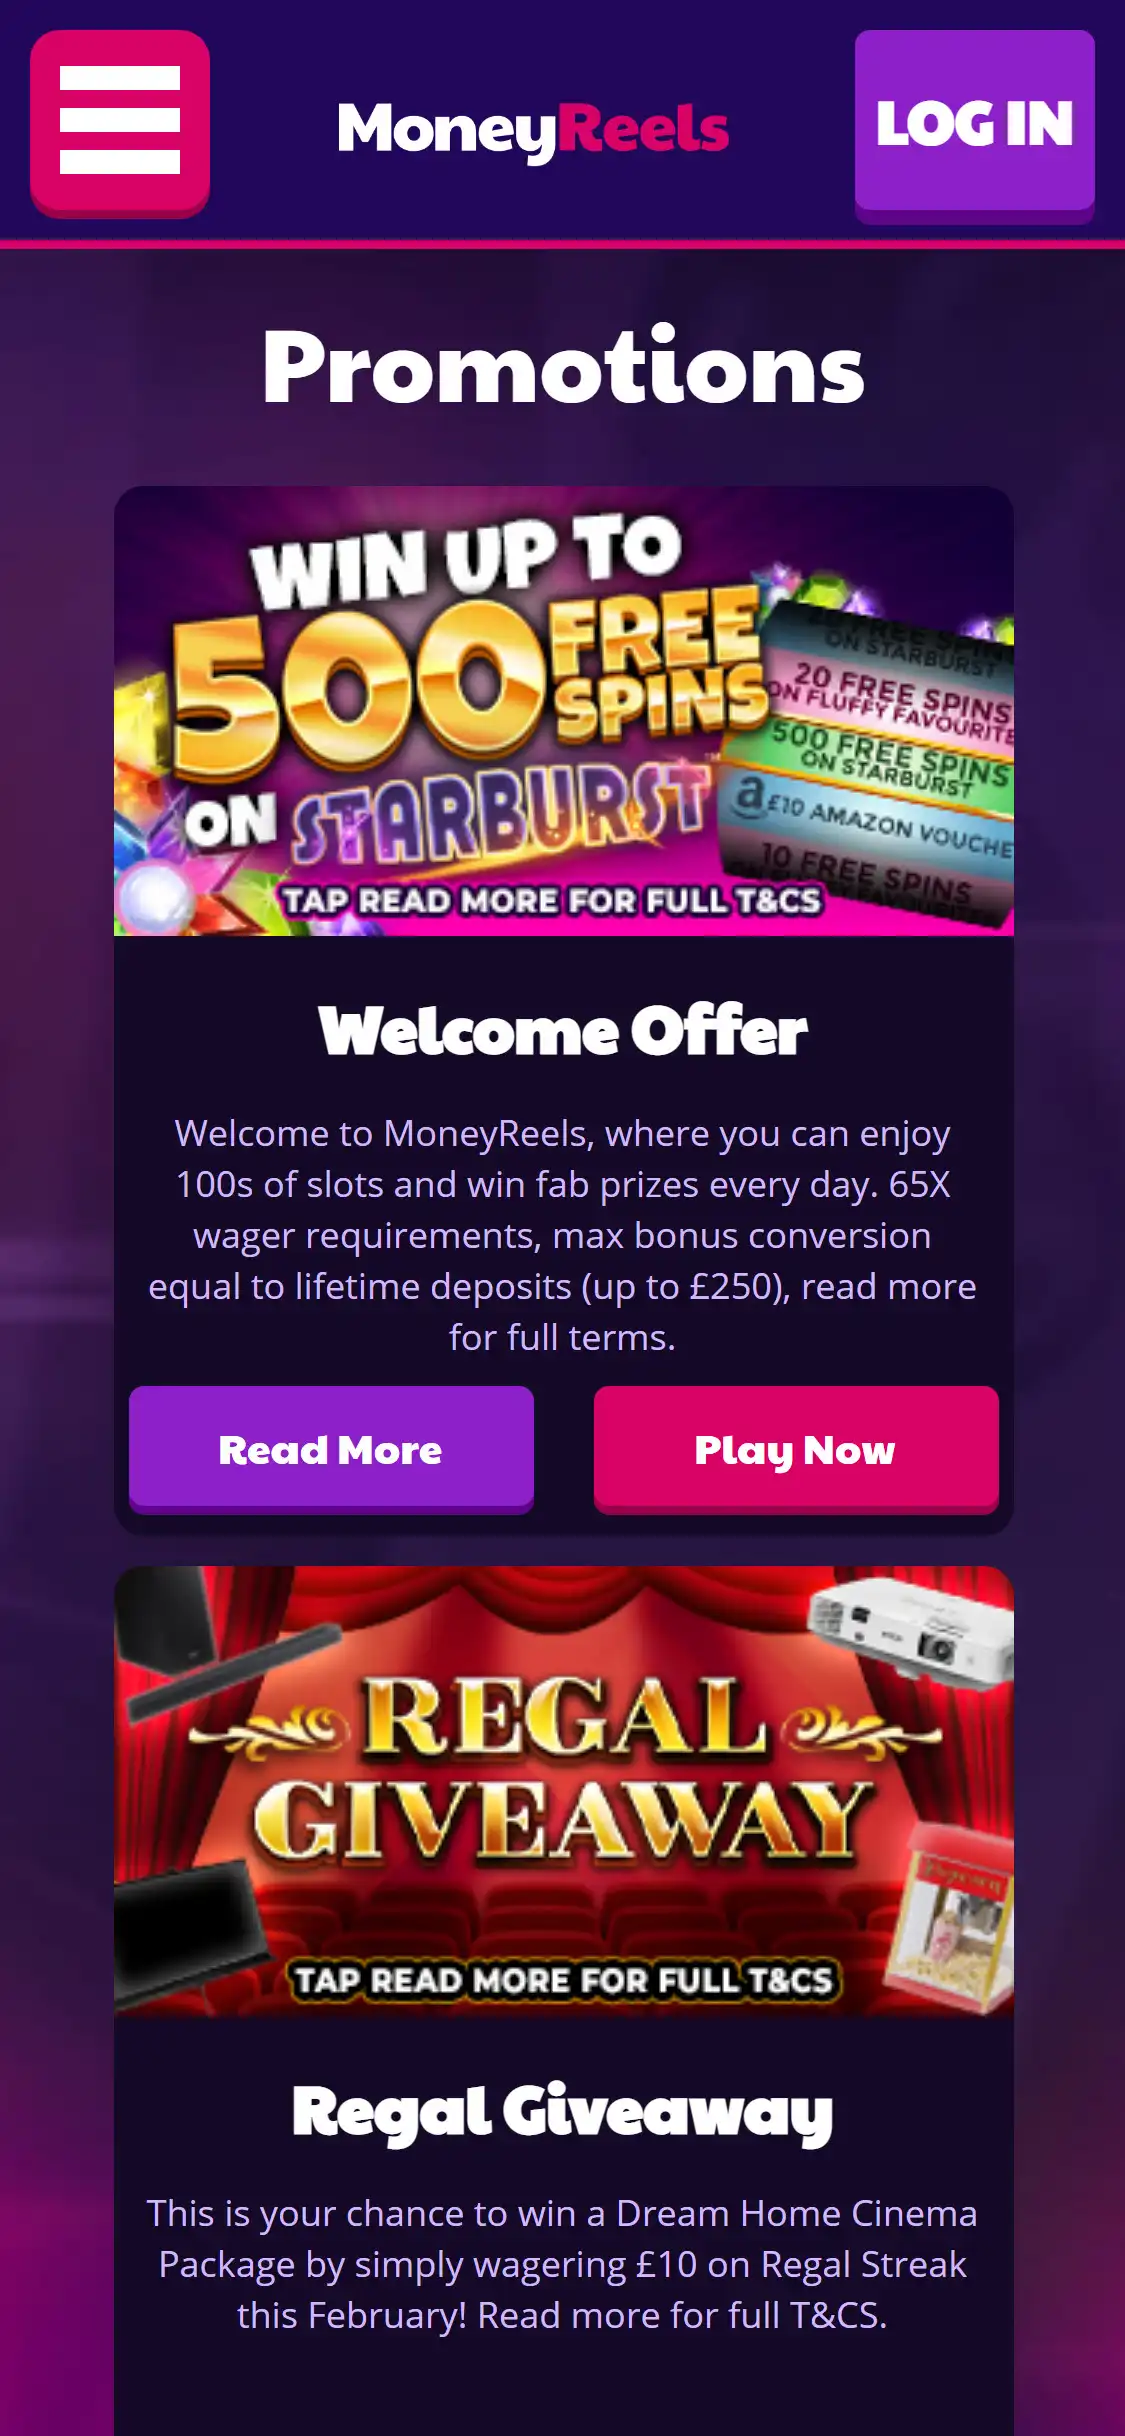Image resolution: width=1125 pixels, height=2436 pixels.
Task: Click the Welcome Offer title
Action: click(563, 1031)
